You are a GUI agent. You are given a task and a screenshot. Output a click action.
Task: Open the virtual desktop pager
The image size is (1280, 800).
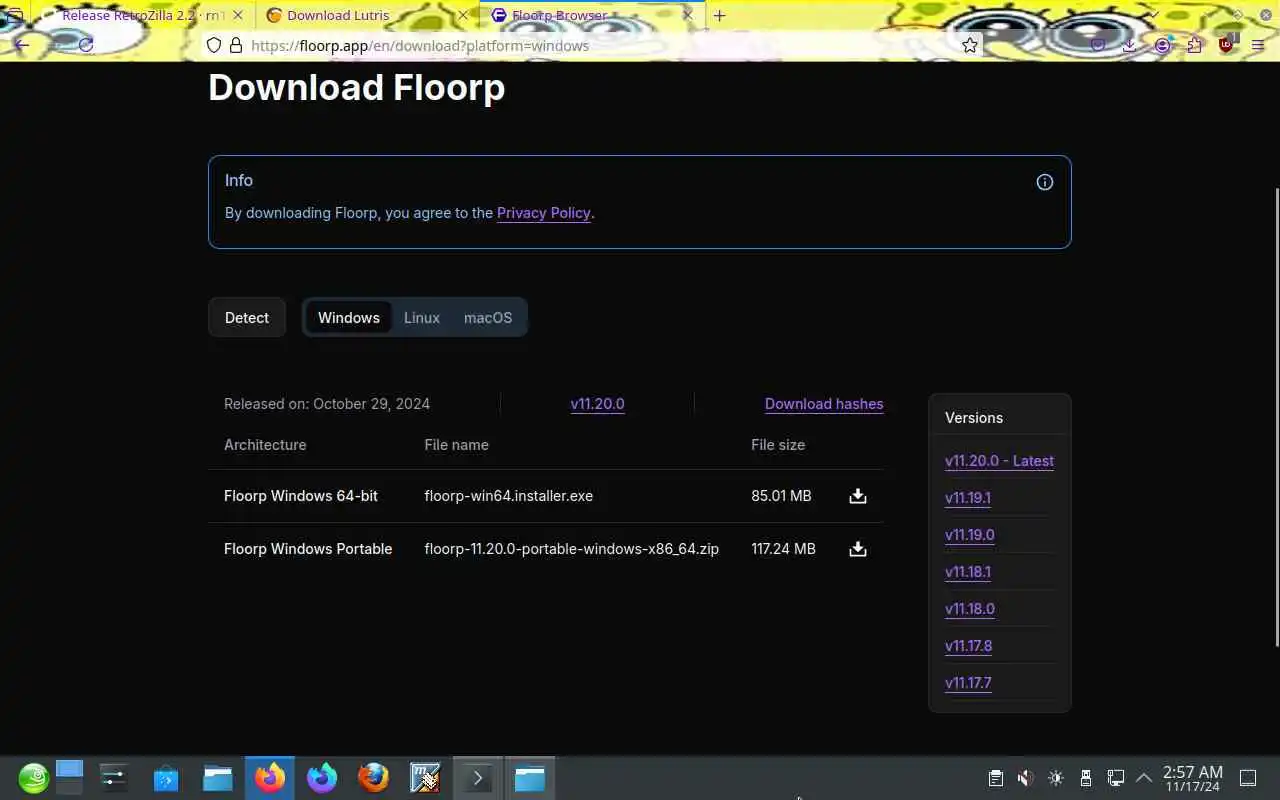click(x=69, y=778)
